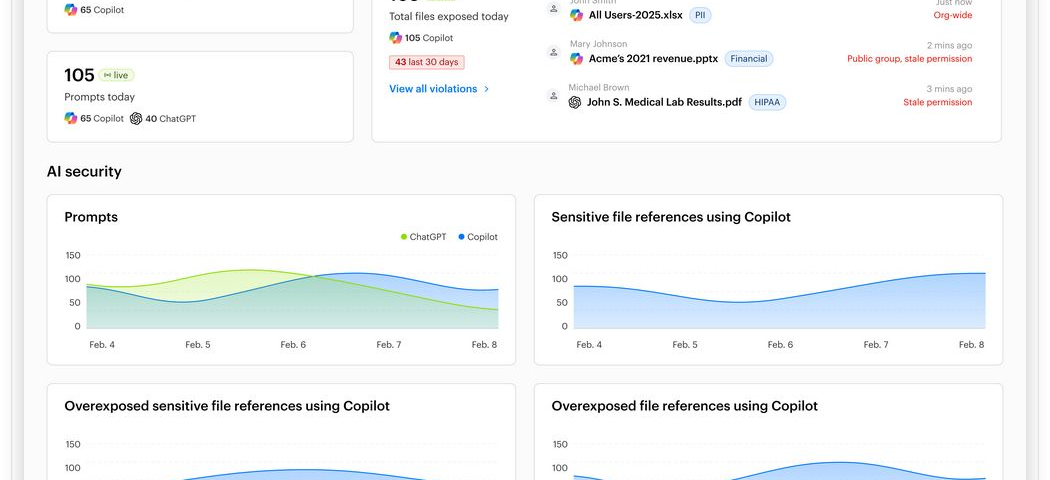
Task: Click Copilot icon before All Users-2025.xlsx
Action: click(x=576, y=15)
